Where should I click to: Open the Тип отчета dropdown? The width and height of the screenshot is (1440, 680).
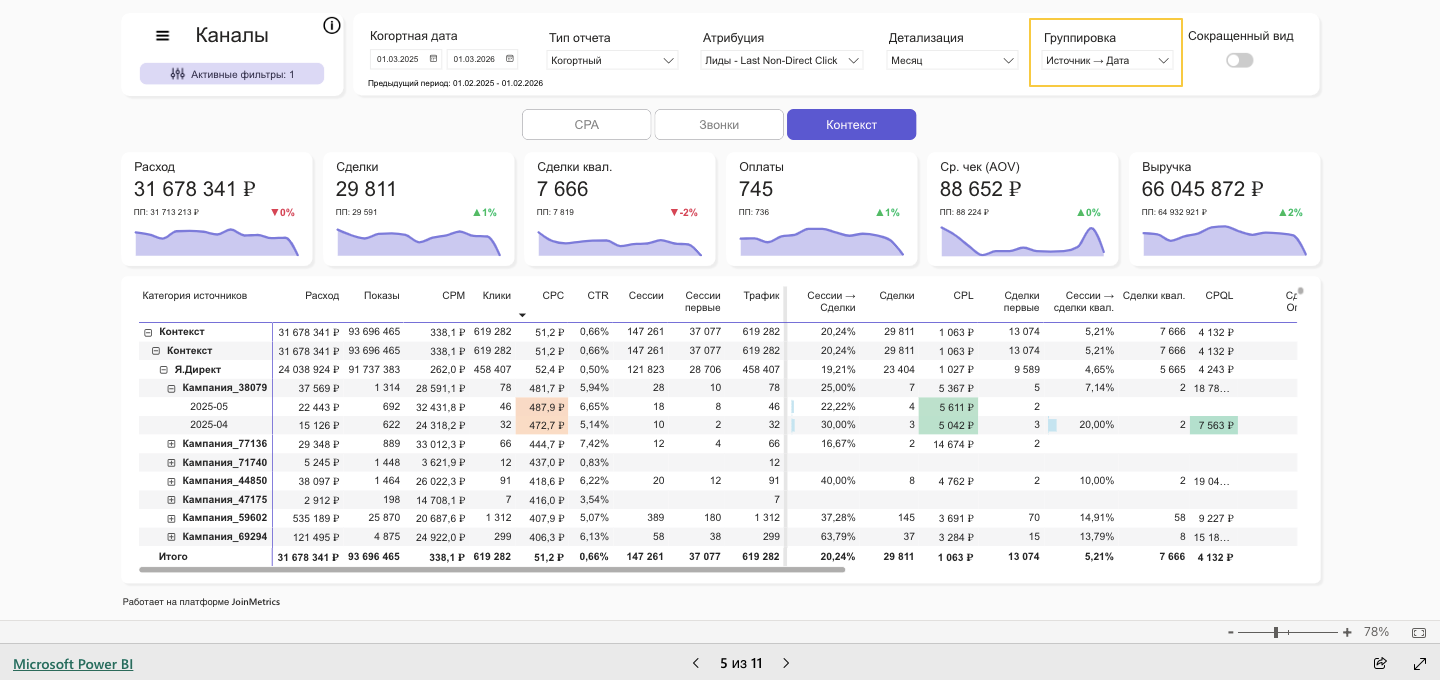click(x=613, y=60)
